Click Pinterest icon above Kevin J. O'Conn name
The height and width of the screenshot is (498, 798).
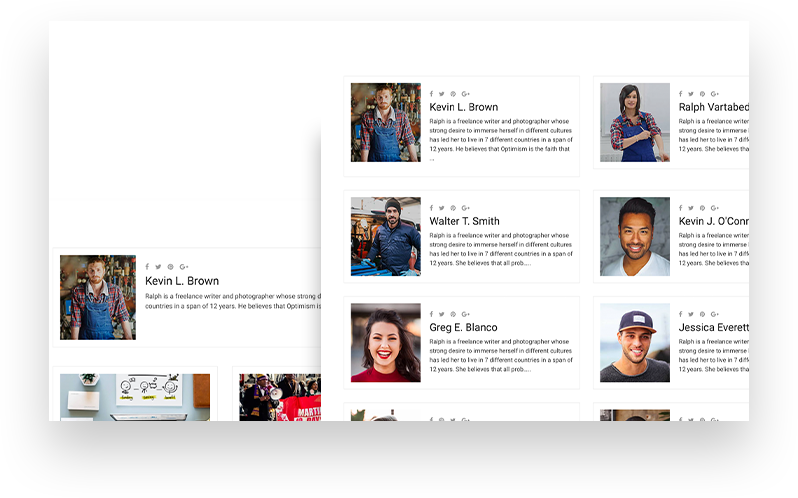click(x=702, y=208)
